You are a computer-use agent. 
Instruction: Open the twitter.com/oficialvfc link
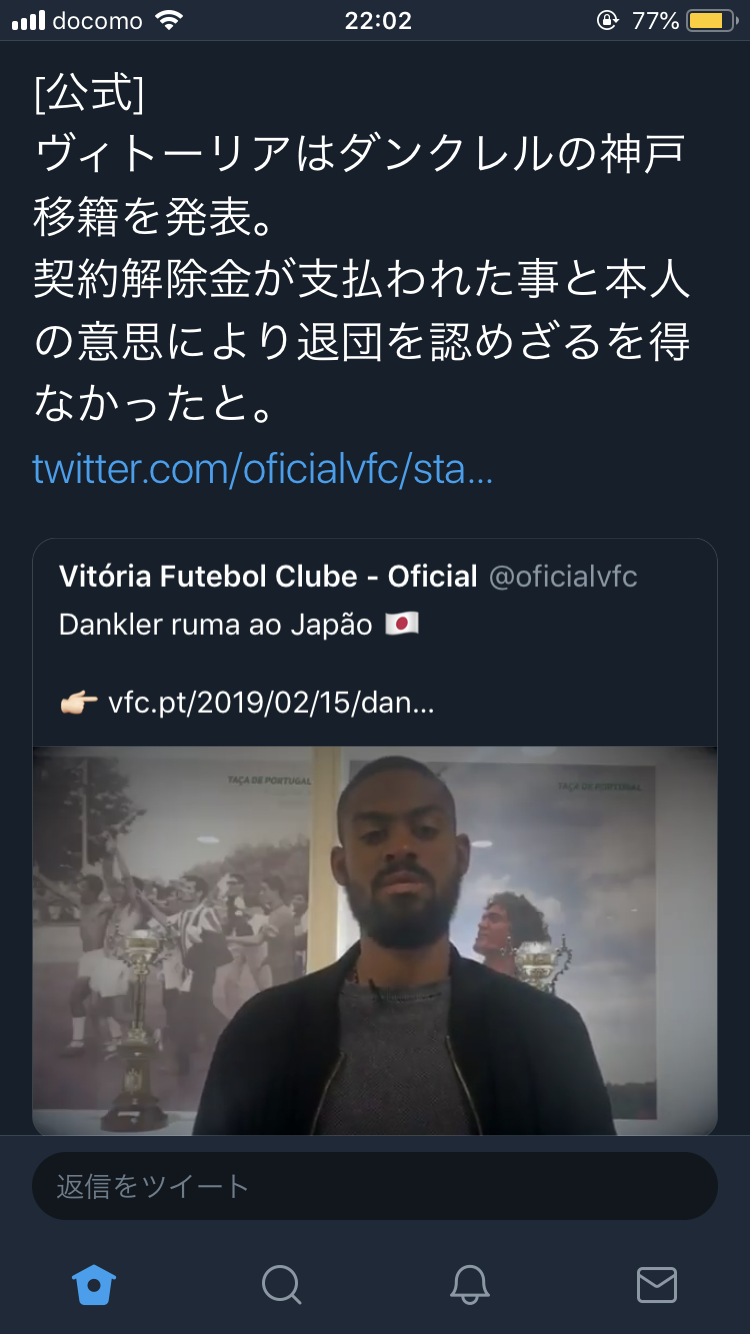click(263, 468)
